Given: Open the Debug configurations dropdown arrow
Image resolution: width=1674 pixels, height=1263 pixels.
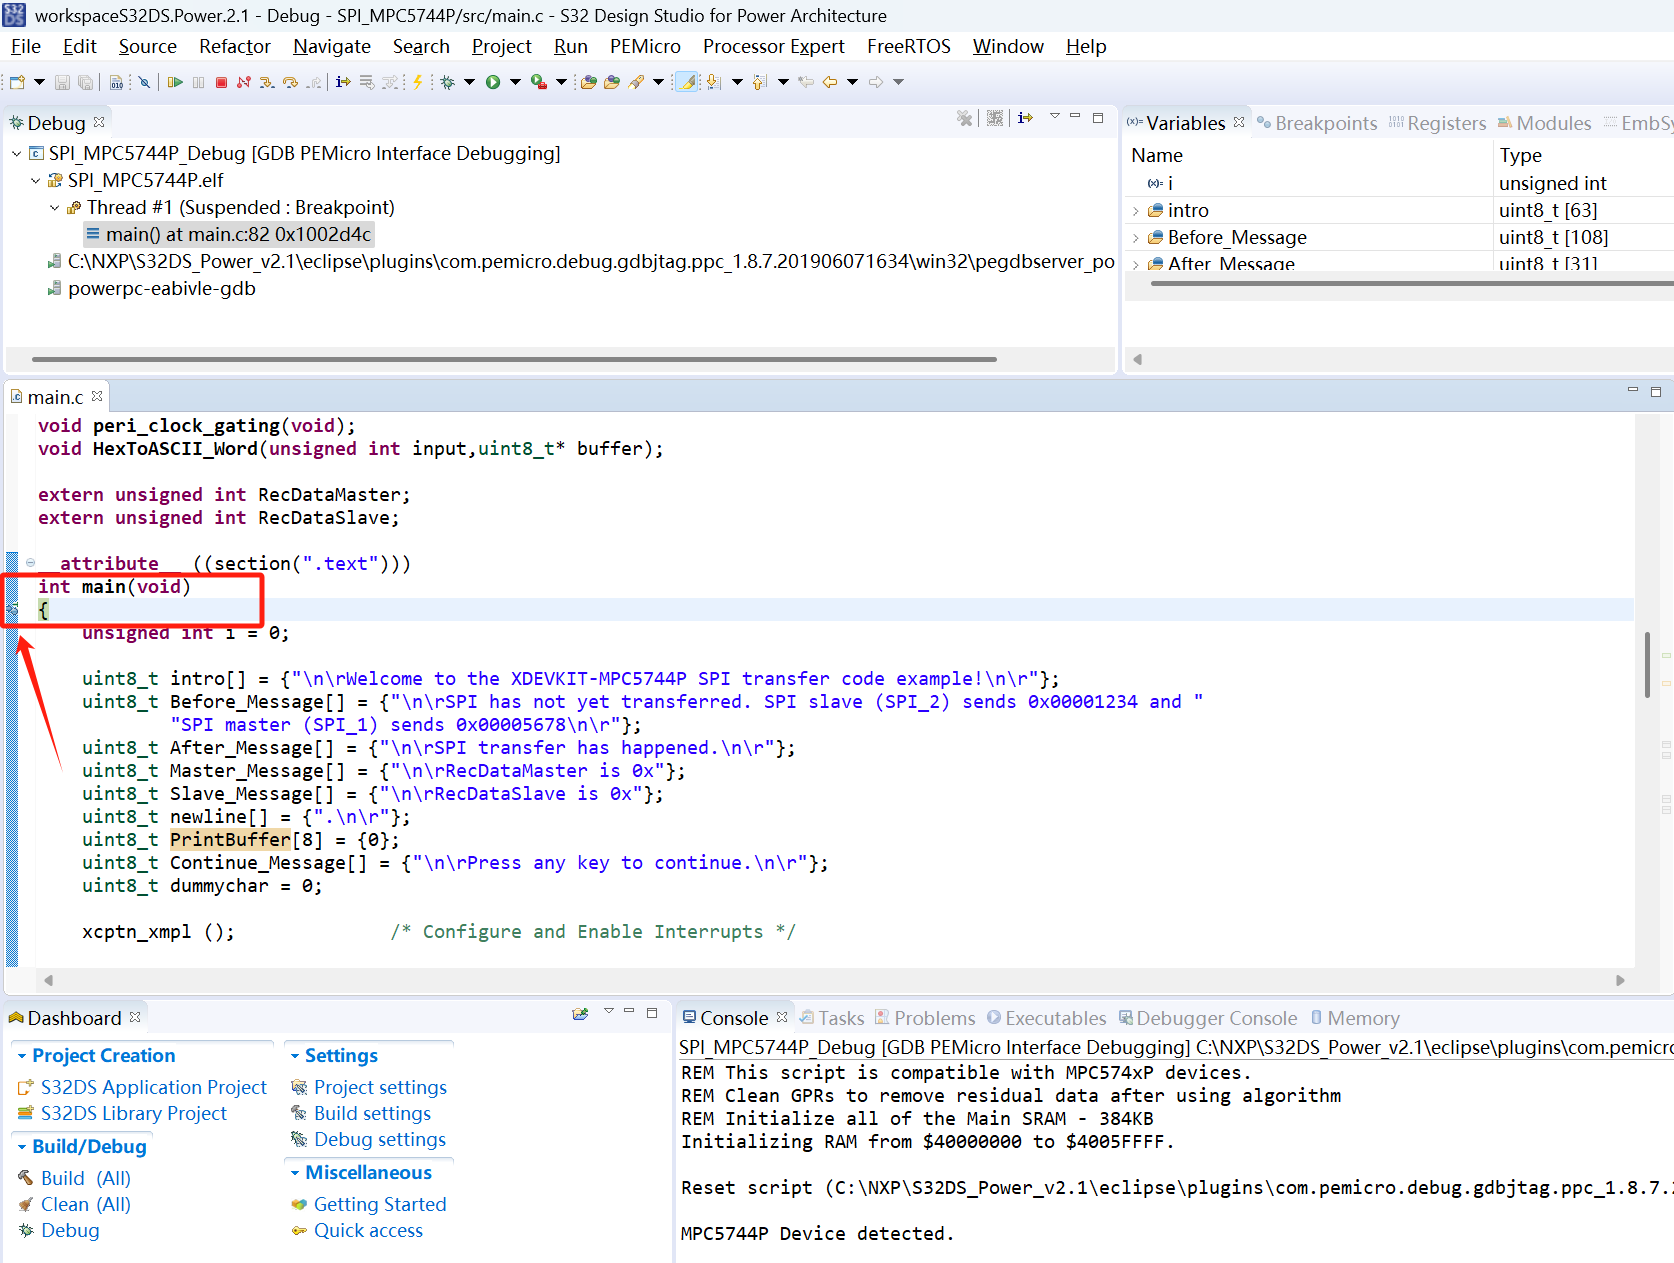Looking at the screenshot, I should pos(469,82).
